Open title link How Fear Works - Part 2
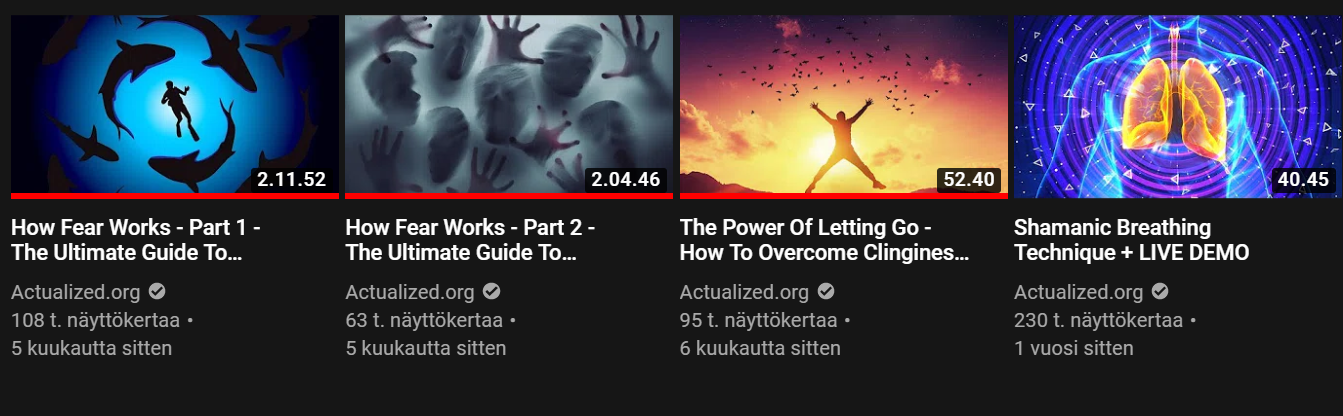This screenshot has height=416, width=1343. click(470, 240)
